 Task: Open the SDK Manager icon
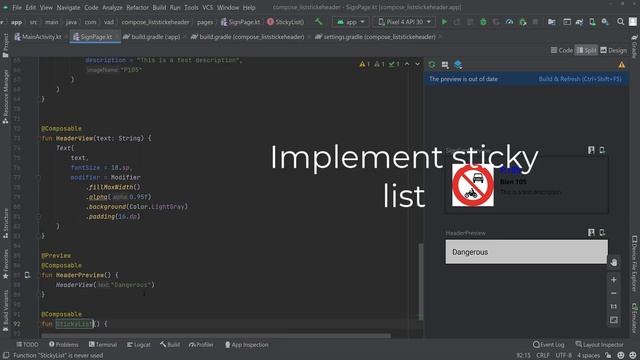(605, 22)
